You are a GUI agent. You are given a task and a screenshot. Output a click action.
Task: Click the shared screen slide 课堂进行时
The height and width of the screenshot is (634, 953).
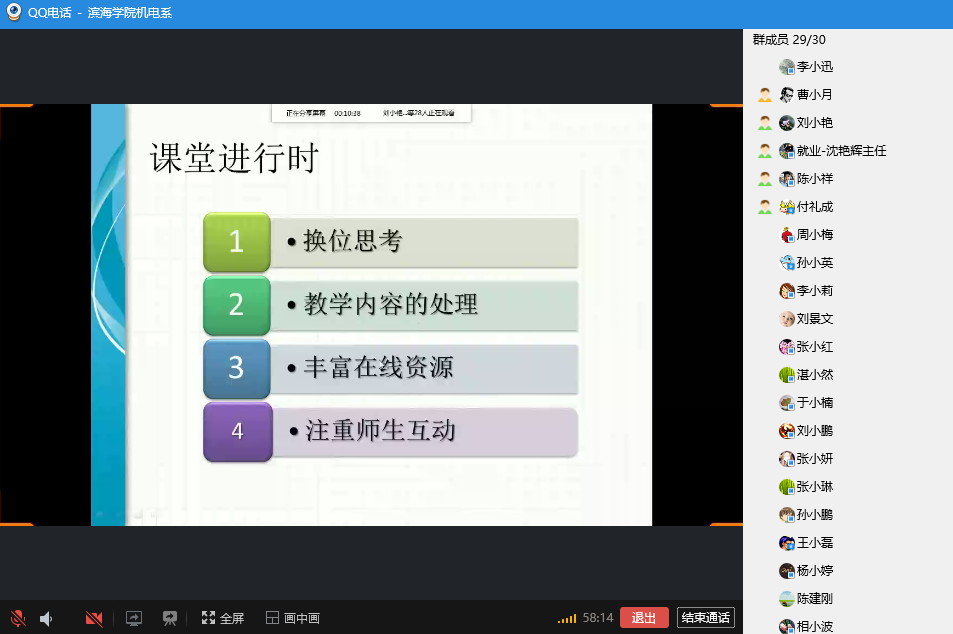(371, 315)
